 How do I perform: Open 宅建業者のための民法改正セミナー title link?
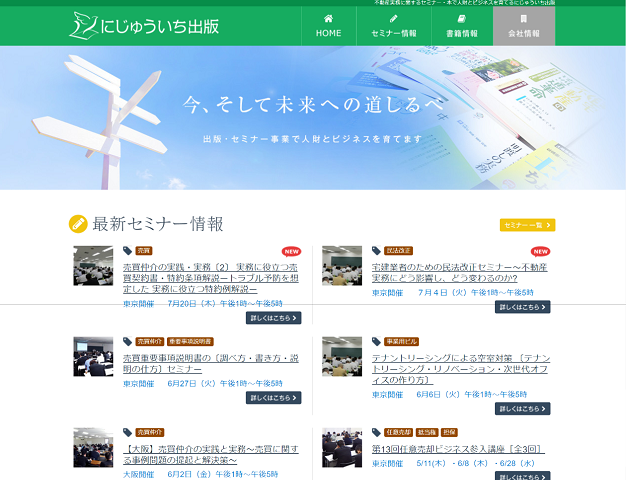click(460, 272)
